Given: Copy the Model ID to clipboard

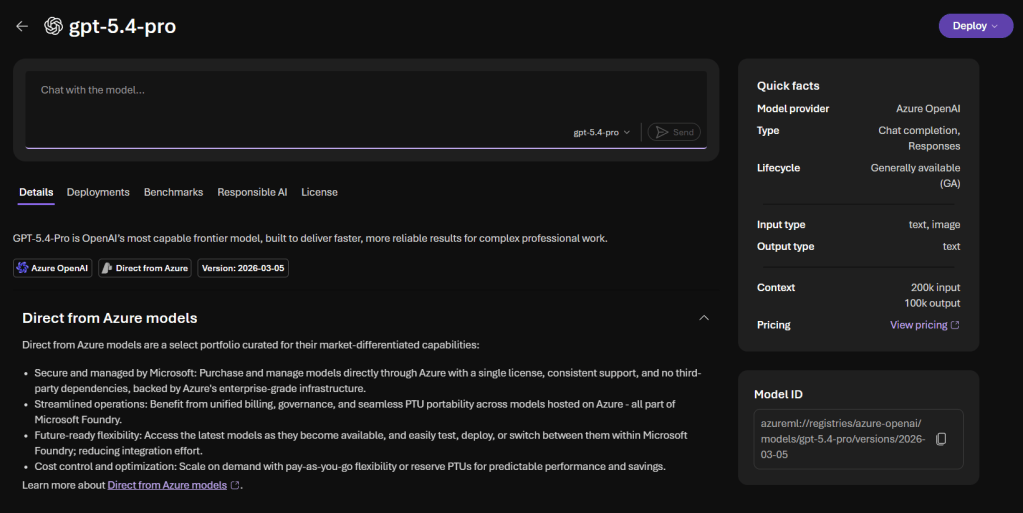Looking at the screenshot, I should point(940,439).
